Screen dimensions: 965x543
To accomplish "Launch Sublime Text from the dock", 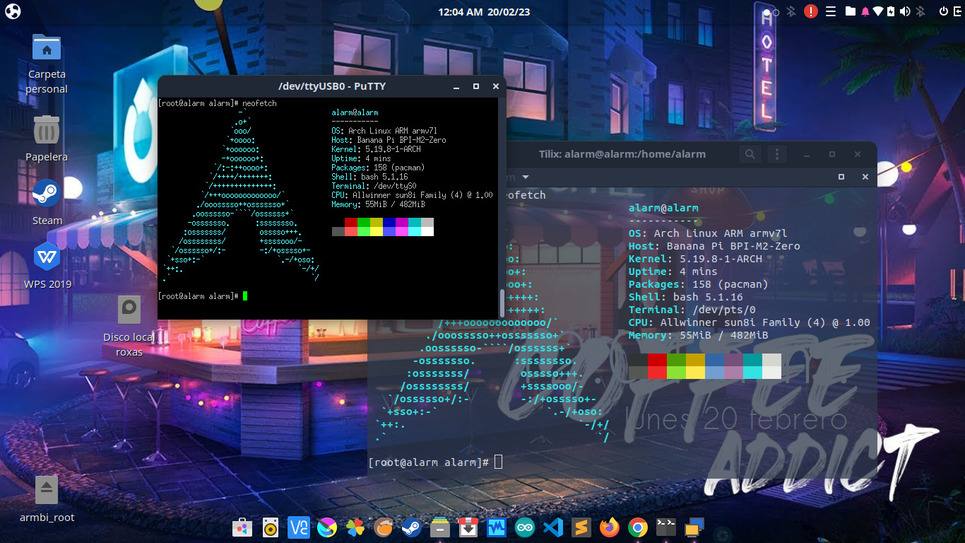I will pyautogui.click(x=581, y=528).
